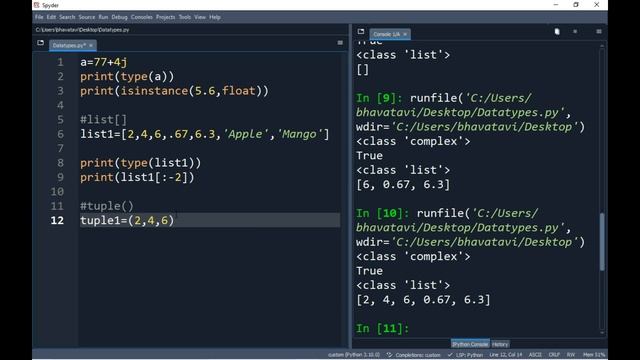Open the Help menu
640x360 pixels.
tap(215, 17)
